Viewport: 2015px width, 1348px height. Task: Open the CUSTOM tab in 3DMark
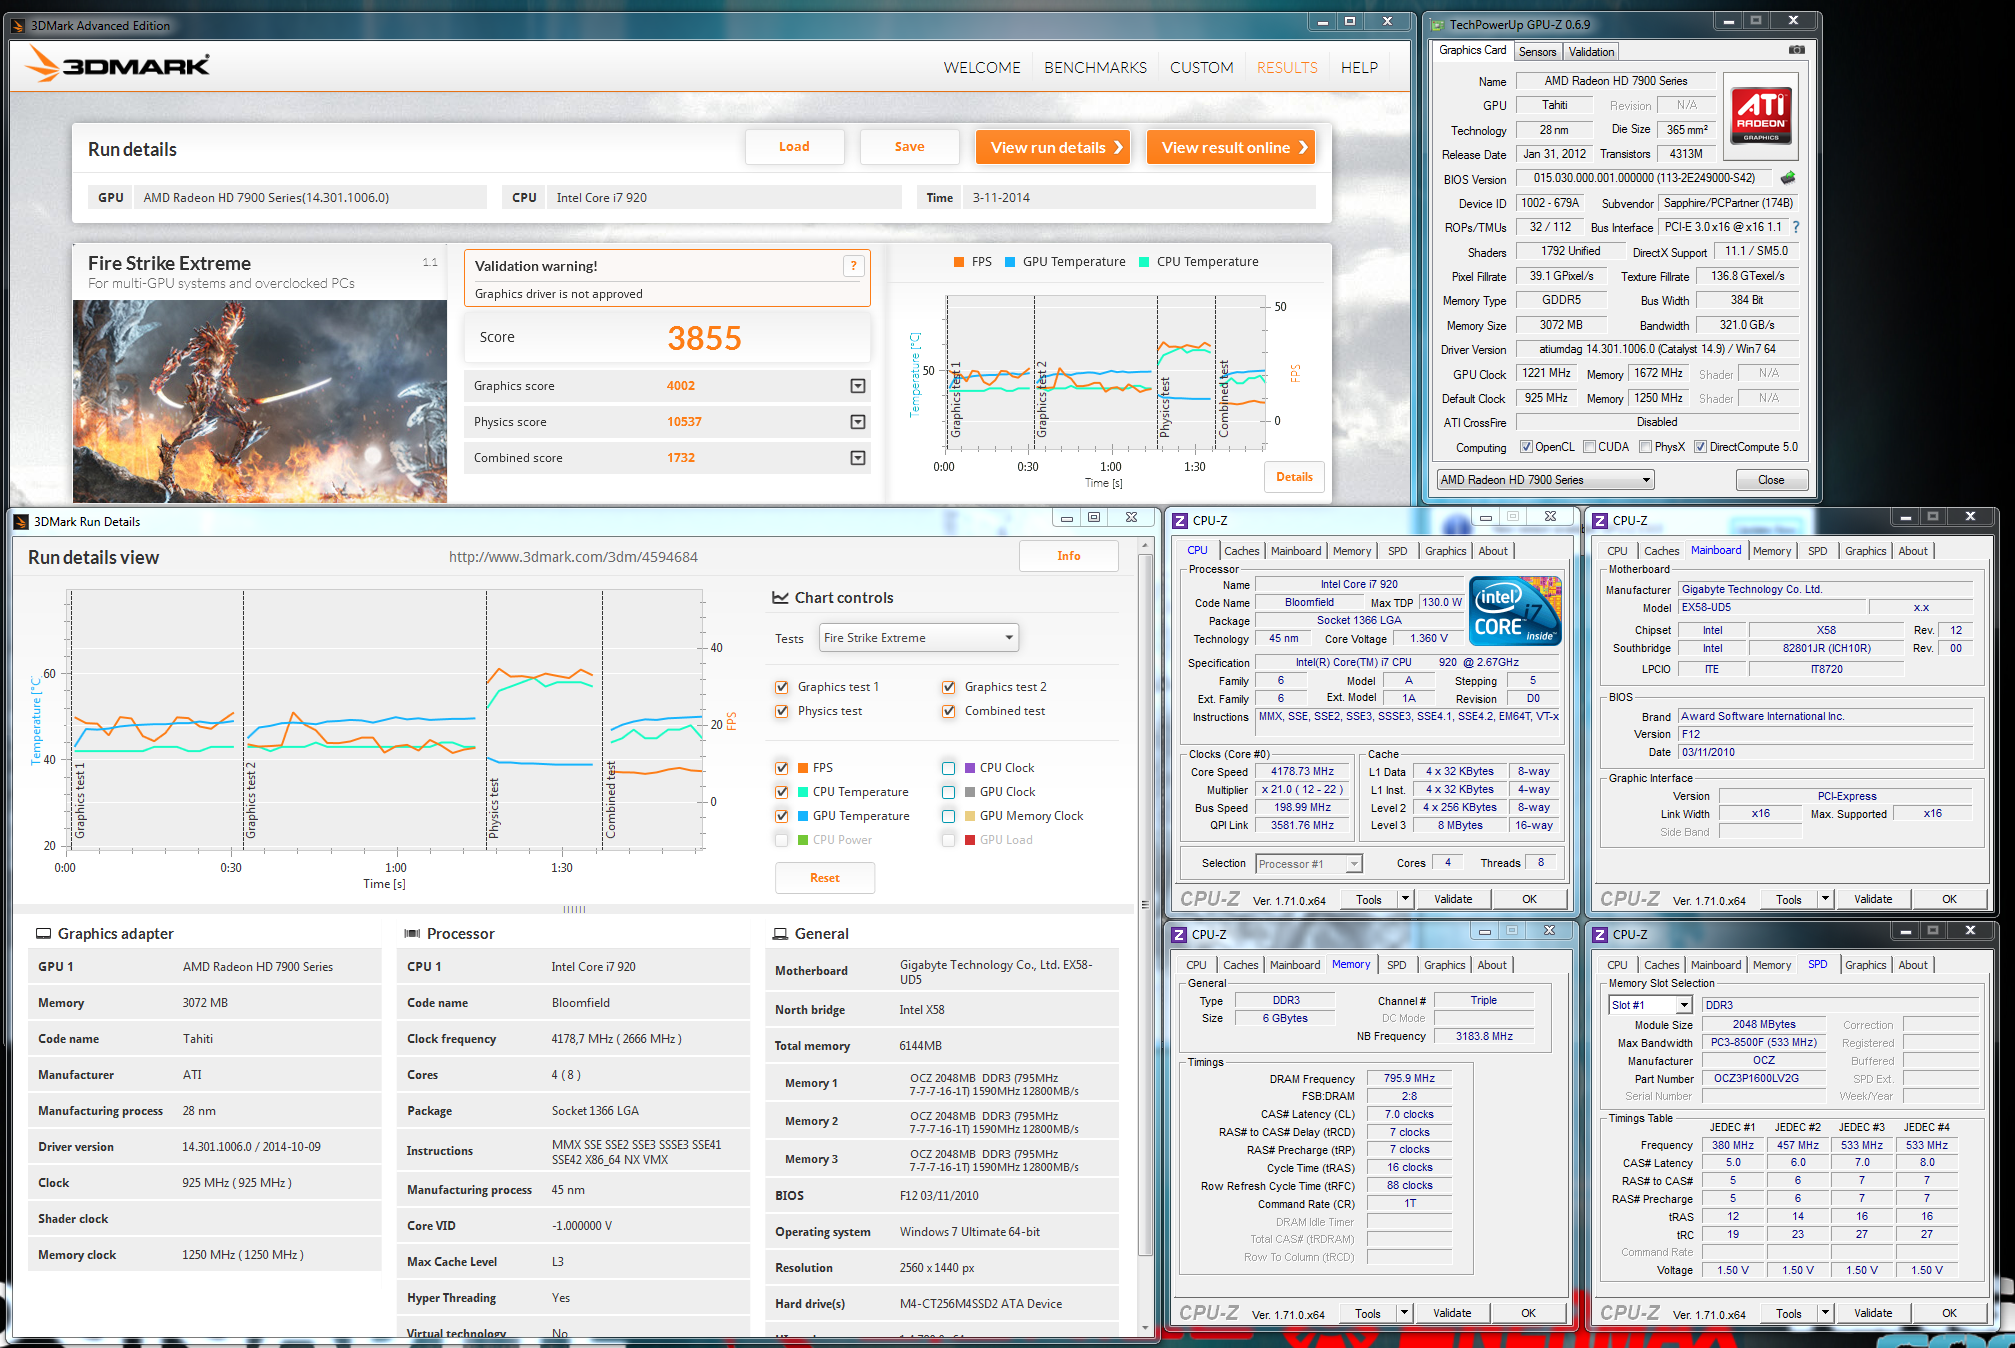pos(1201,68)
